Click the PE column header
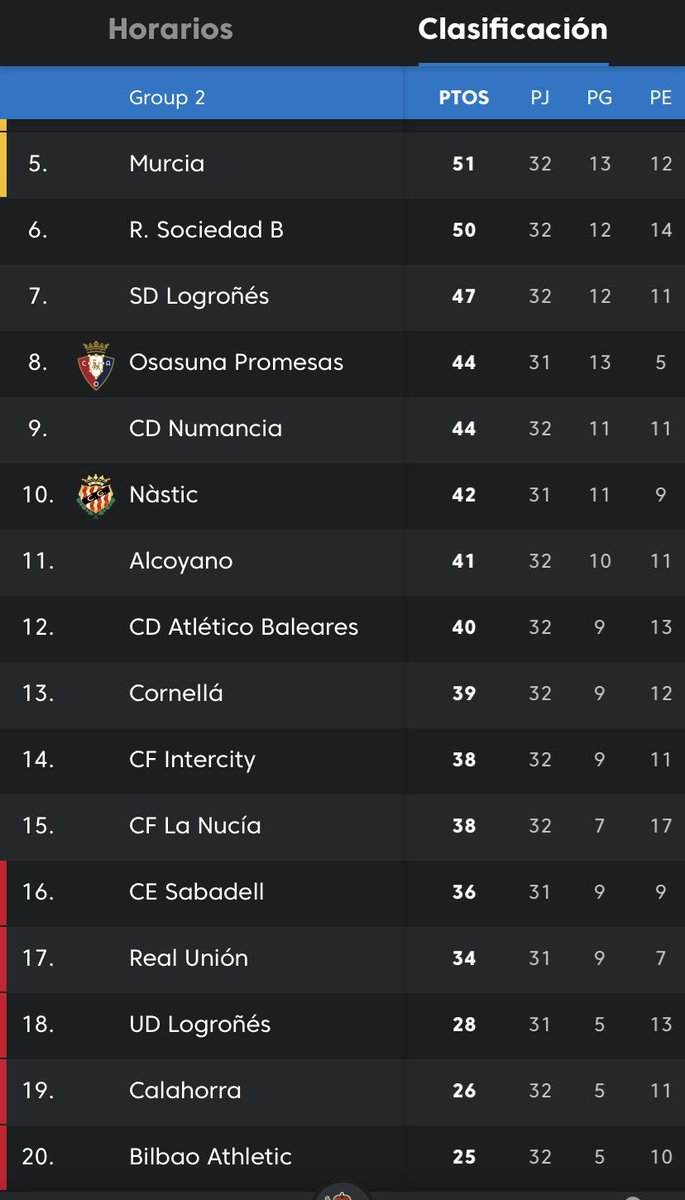This screenshot has width=685, height=1200. tap(661, 98)
